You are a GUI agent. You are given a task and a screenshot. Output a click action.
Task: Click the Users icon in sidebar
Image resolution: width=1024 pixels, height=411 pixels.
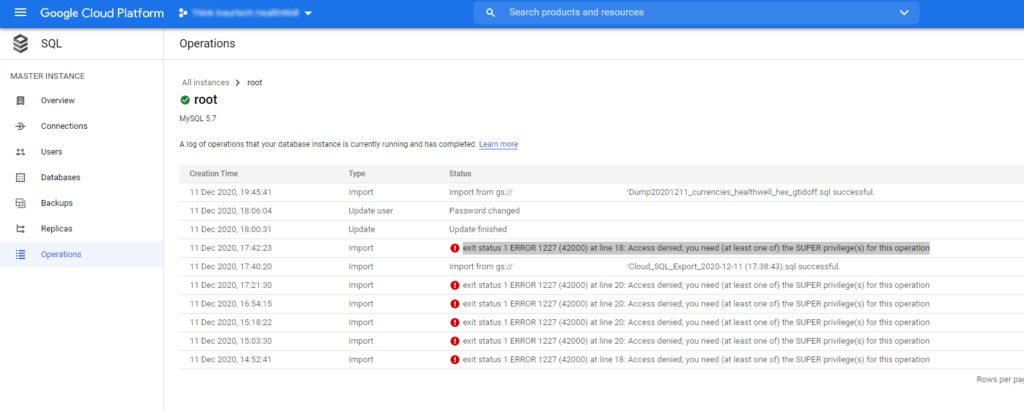(x=20, y=152)
